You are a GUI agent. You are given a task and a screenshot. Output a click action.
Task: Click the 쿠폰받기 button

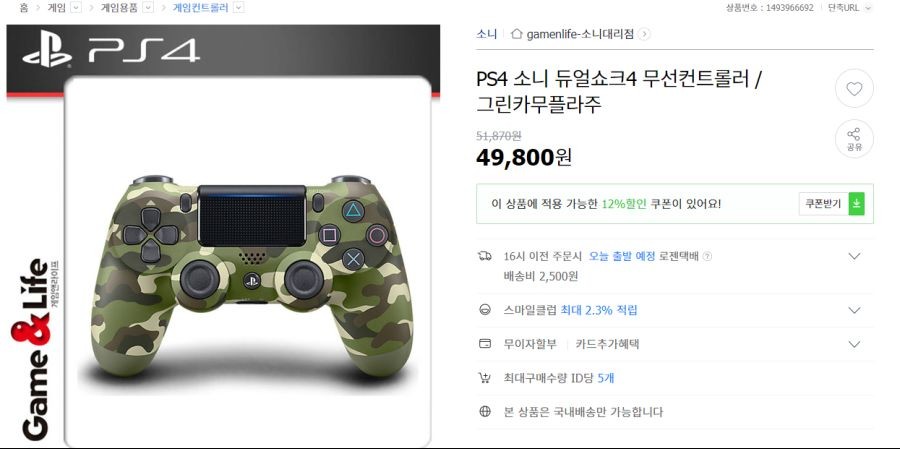click(x=823, y=203)
